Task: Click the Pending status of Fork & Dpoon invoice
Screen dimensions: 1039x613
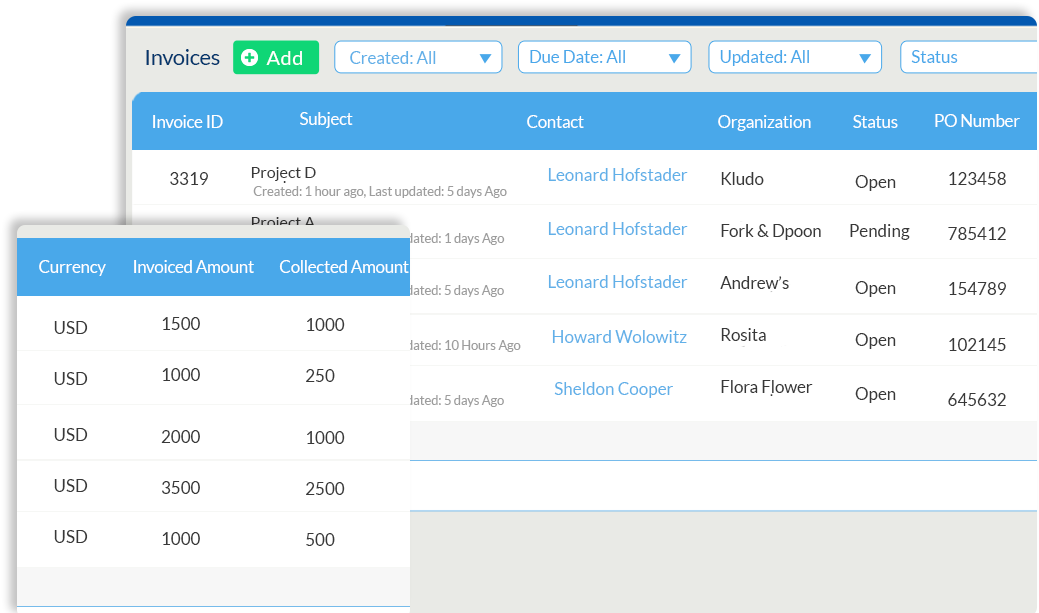Action: 878,231
